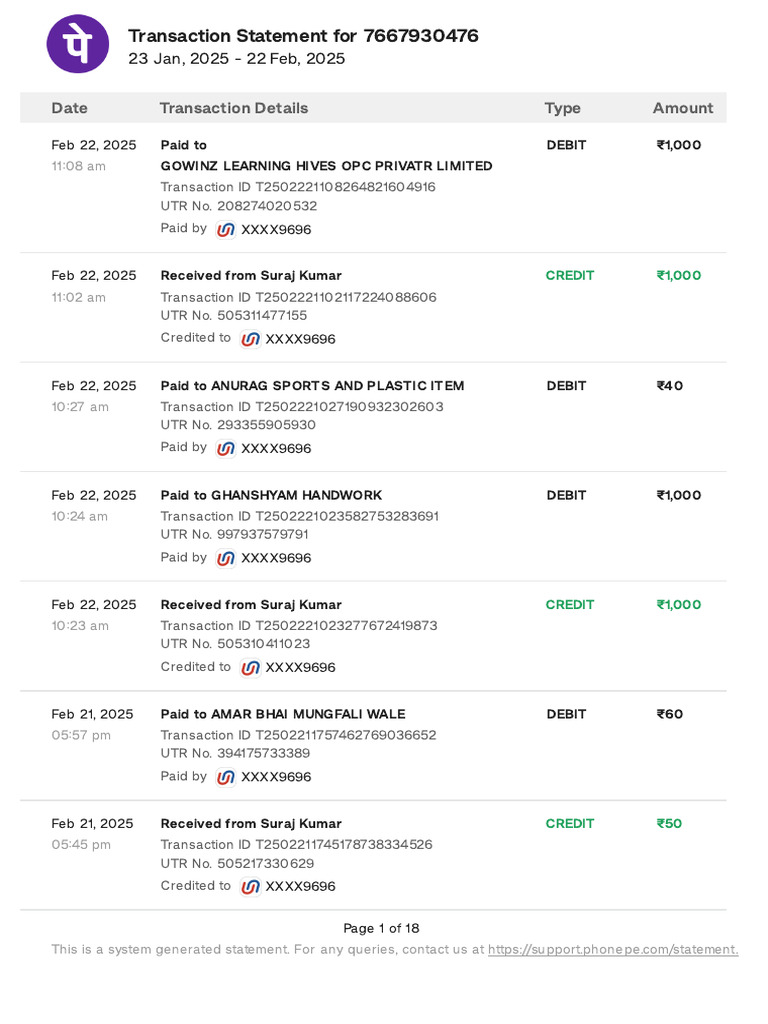Click bank icon in 11:02 am credit
The width and height of the screenshot is (768, 1024).
[250, 339]
